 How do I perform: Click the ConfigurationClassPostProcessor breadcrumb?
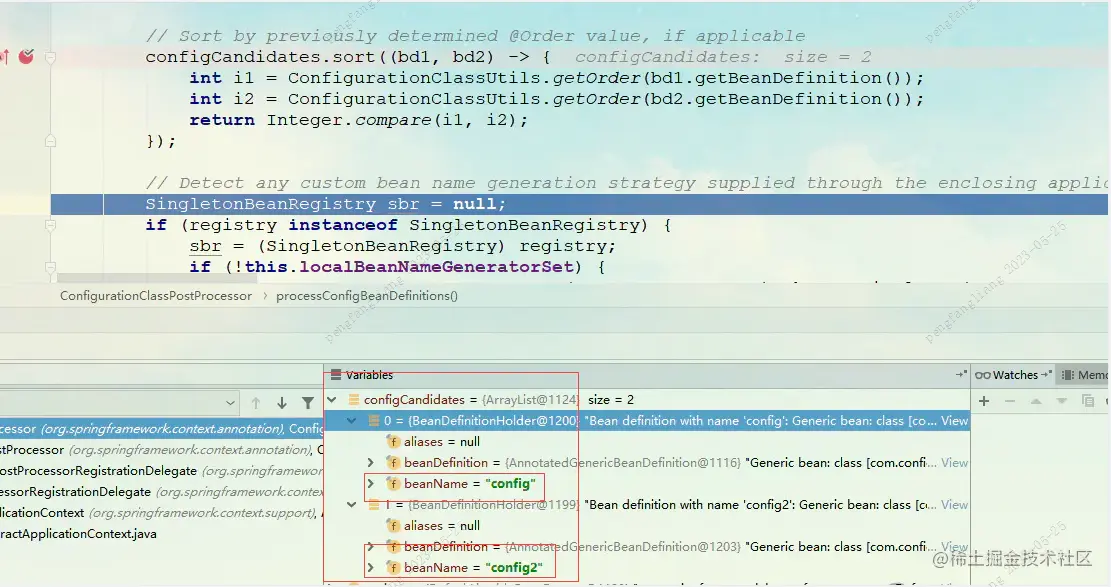coord(156,296)
